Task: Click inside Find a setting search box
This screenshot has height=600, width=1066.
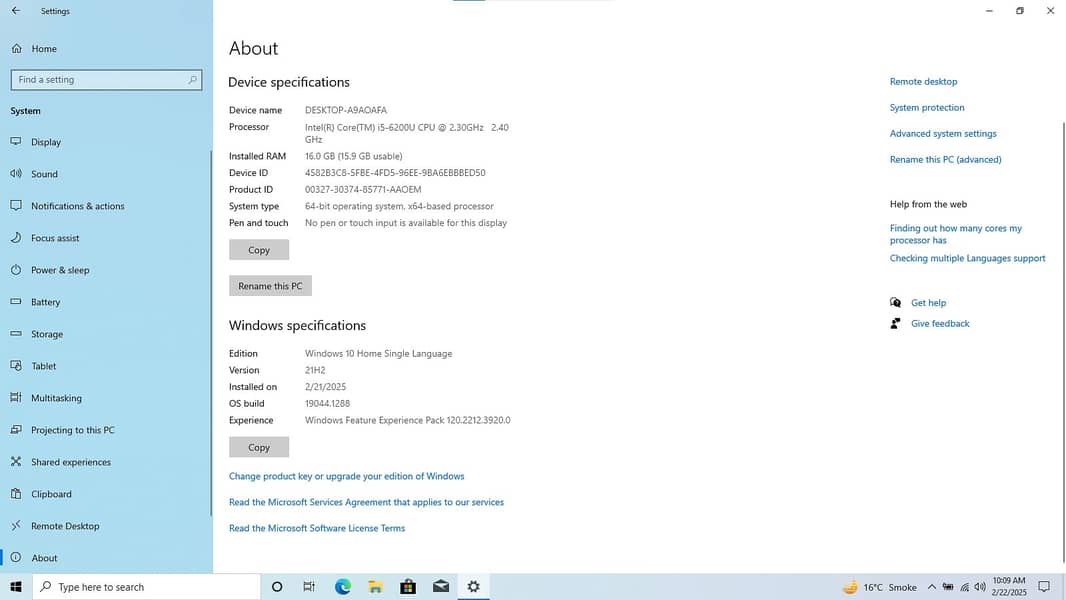Action: (100, 80)
